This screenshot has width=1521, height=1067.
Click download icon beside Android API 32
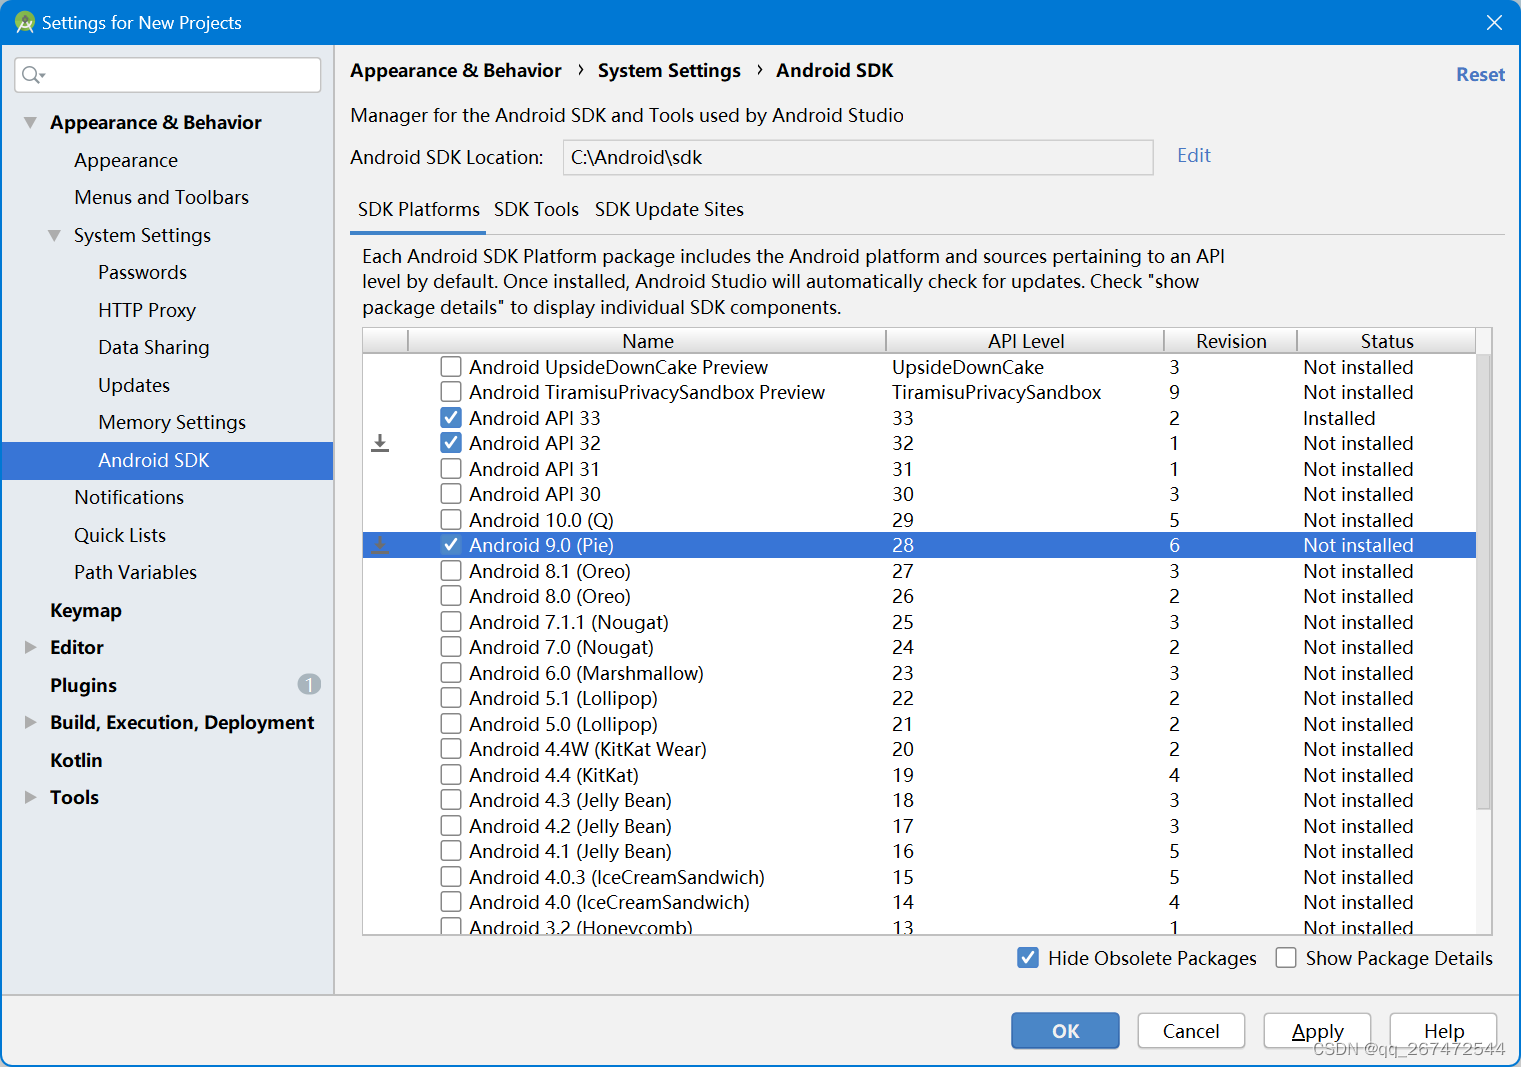pos(380,443)
